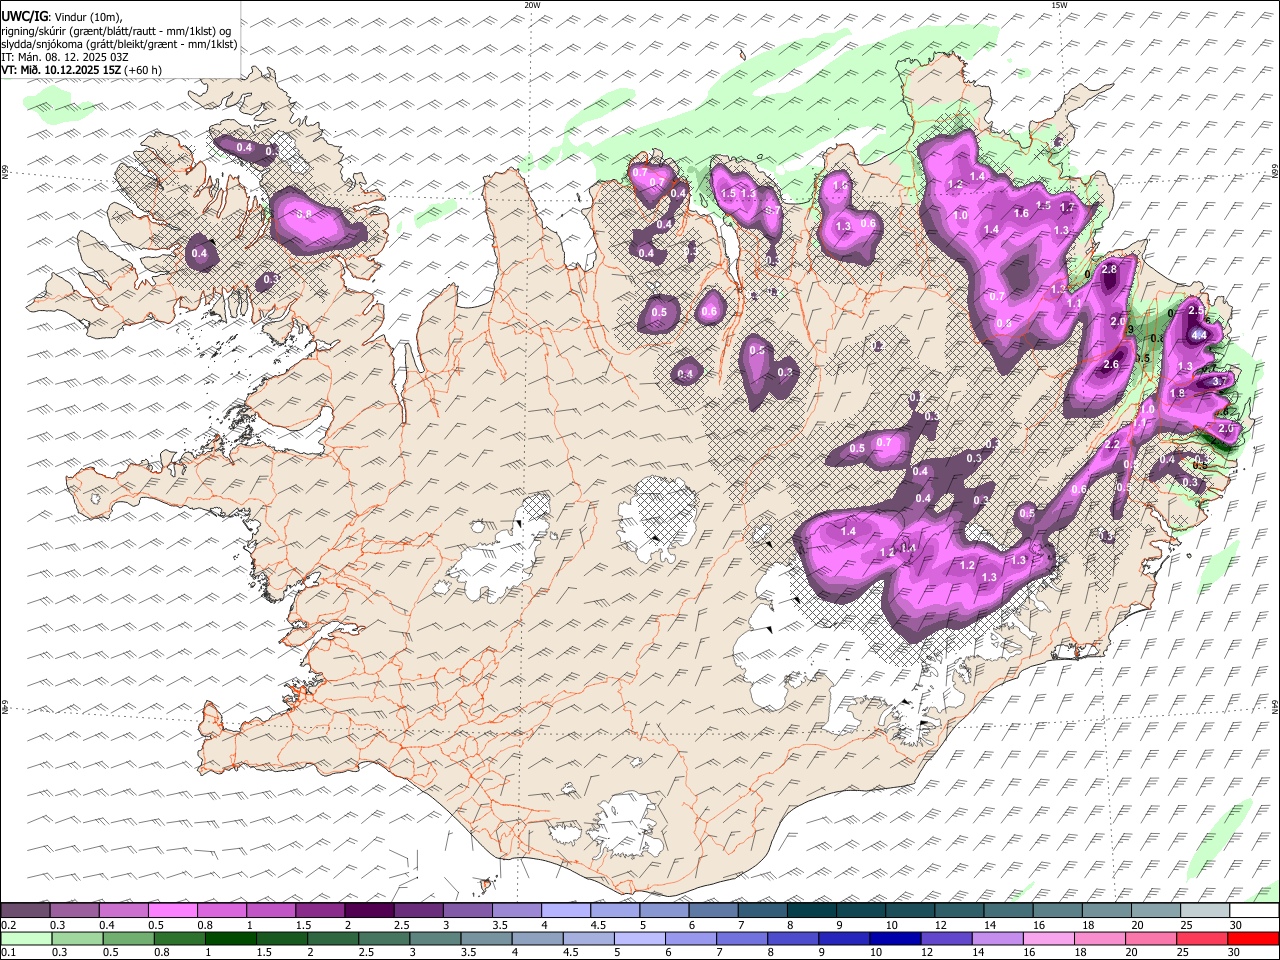Click the '15W' meridian label
Viewport: 1280px width, 960px height.
coord(1059,5)
